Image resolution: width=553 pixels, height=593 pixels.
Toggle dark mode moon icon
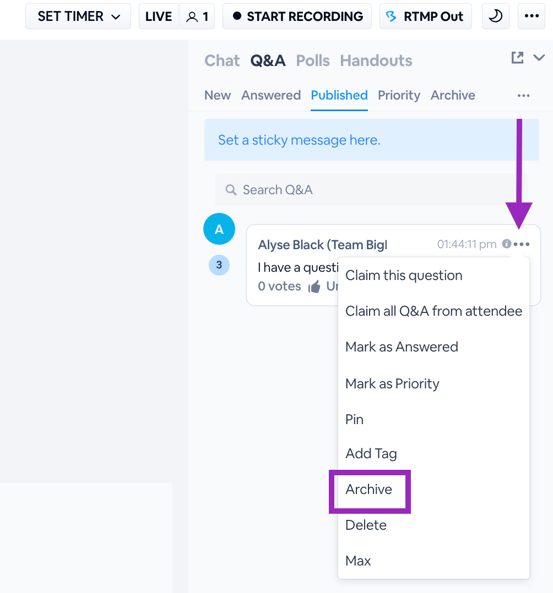(495, 16)
